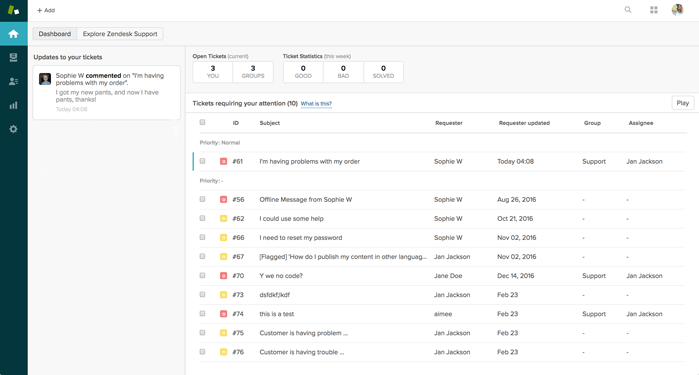Open ticket "I could use some help"
The image size is (699, 375).
pyautogui.click(x=292, y=218)
